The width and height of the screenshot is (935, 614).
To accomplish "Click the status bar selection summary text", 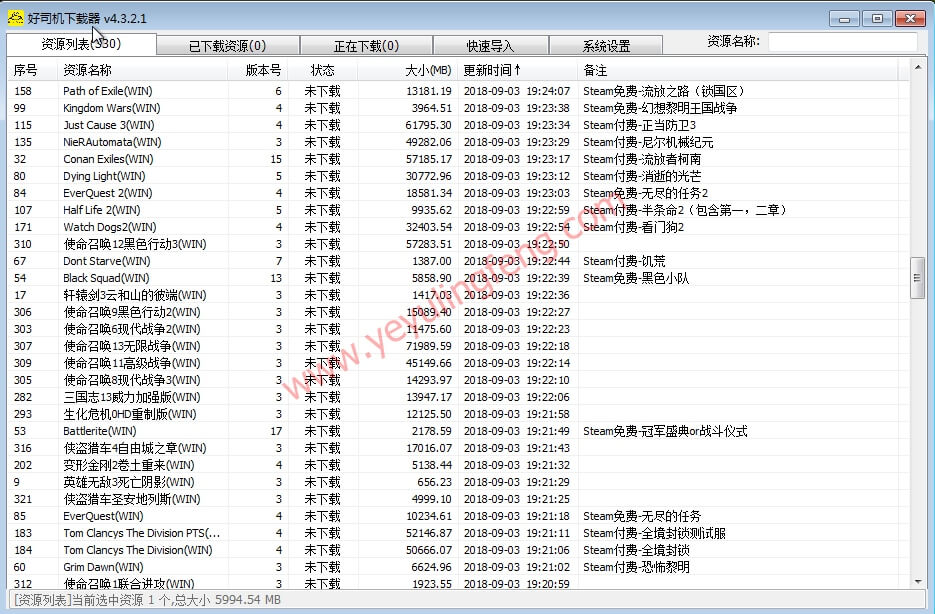I will 147,600.
